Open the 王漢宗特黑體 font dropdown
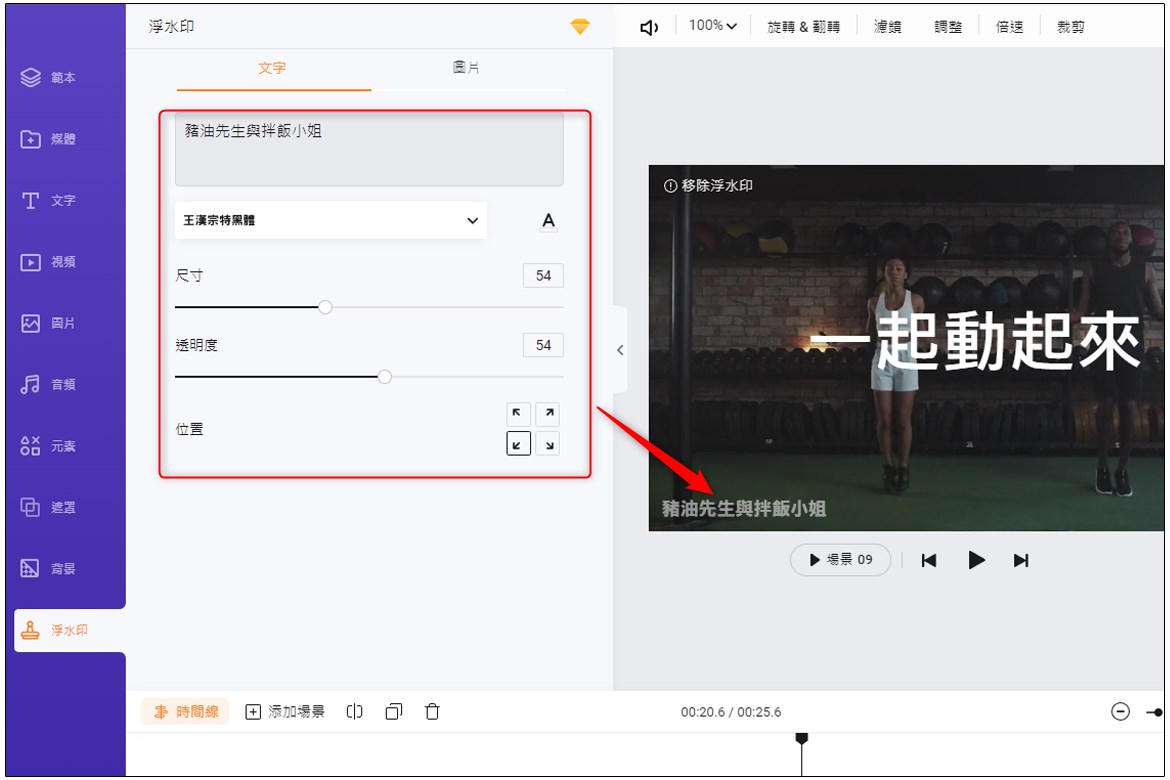The image size is (1170, 780). click(331, 220)
